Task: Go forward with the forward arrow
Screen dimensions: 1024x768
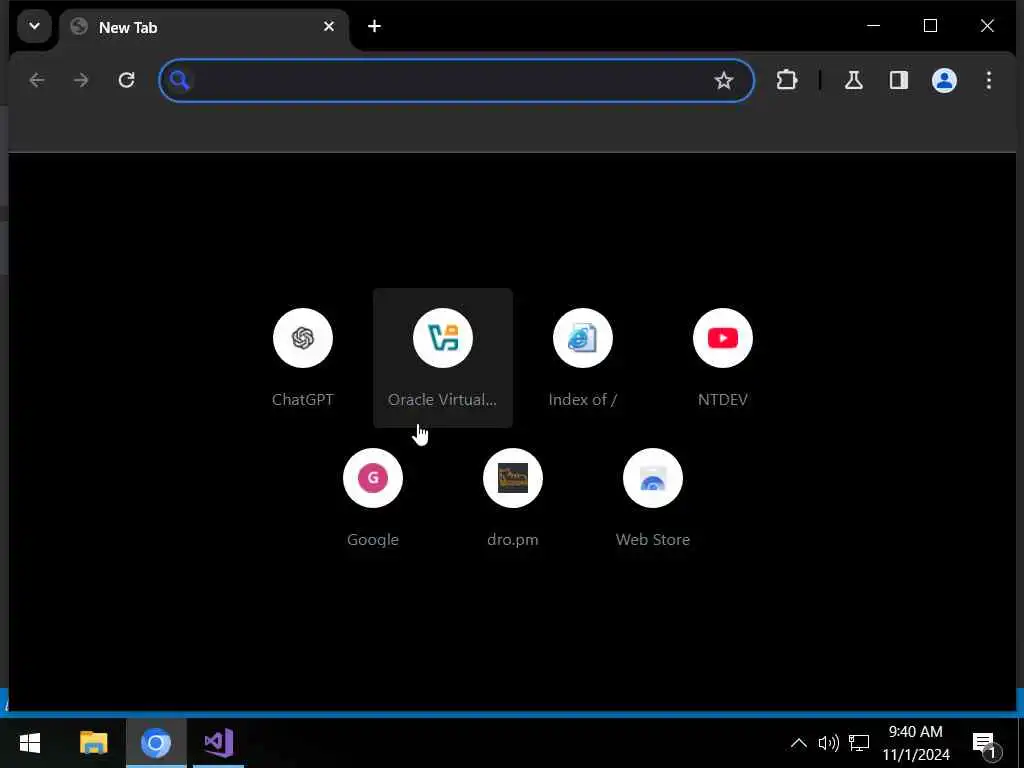Action: click(81, 80)
